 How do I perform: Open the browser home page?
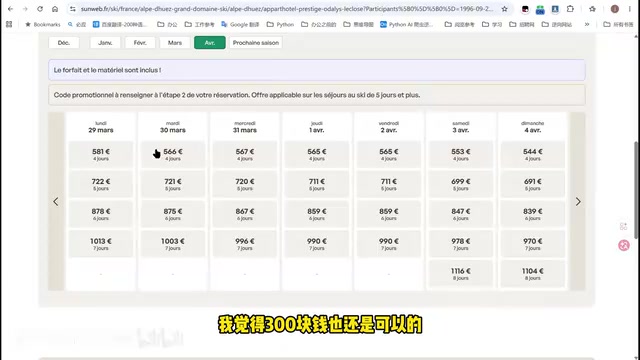click(x=55, y=9)
